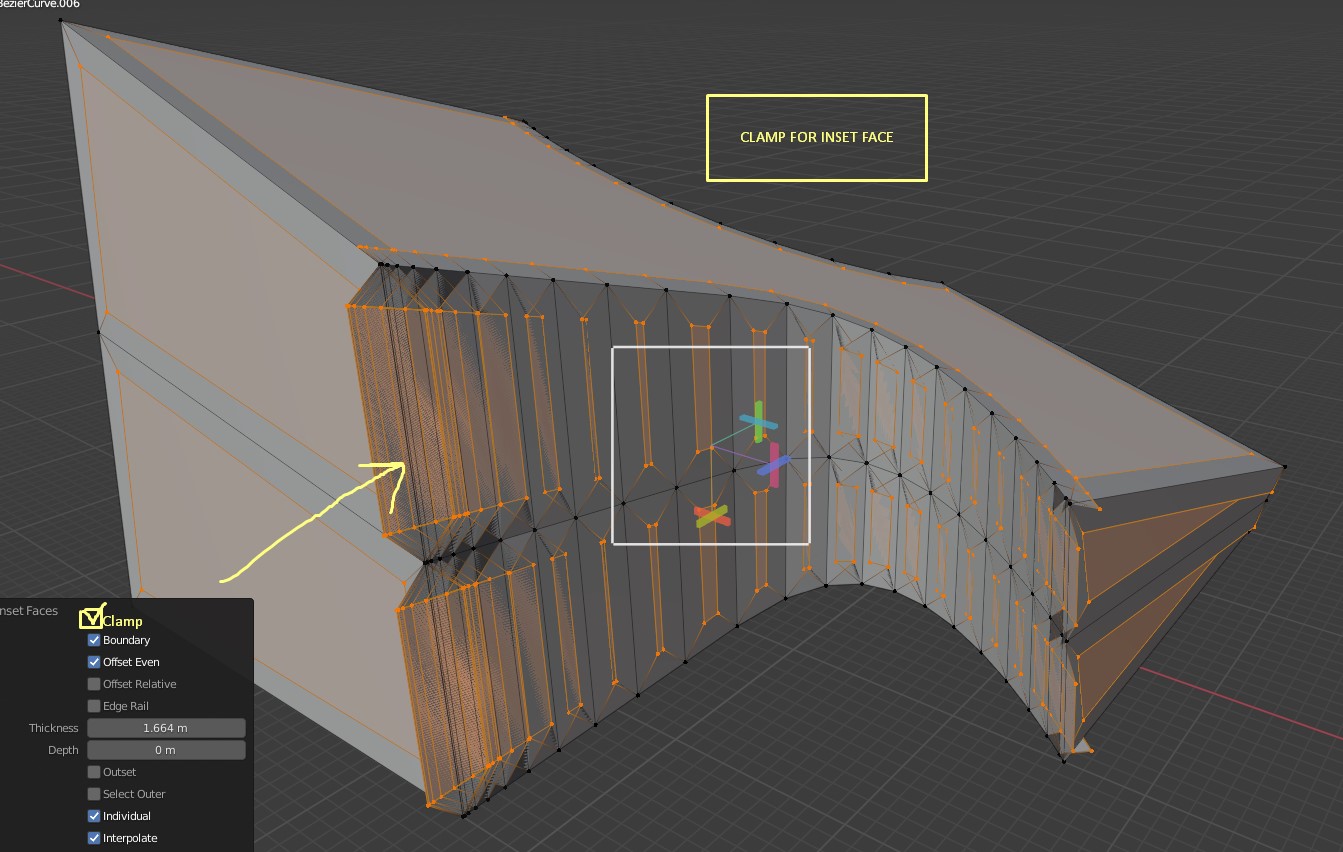
Task: Click the Thickness label text
Action: [53, 728]
